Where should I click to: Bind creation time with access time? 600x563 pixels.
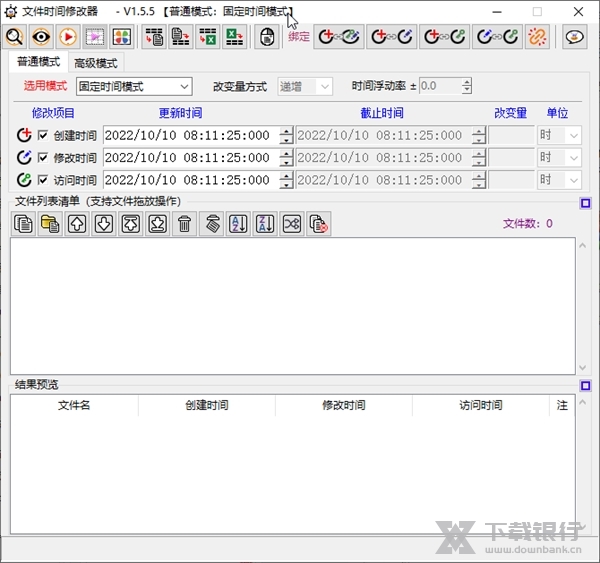[444, 37]
